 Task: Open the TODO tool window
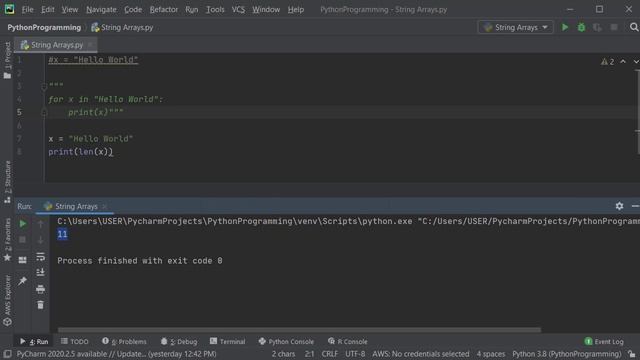point(75,341)
